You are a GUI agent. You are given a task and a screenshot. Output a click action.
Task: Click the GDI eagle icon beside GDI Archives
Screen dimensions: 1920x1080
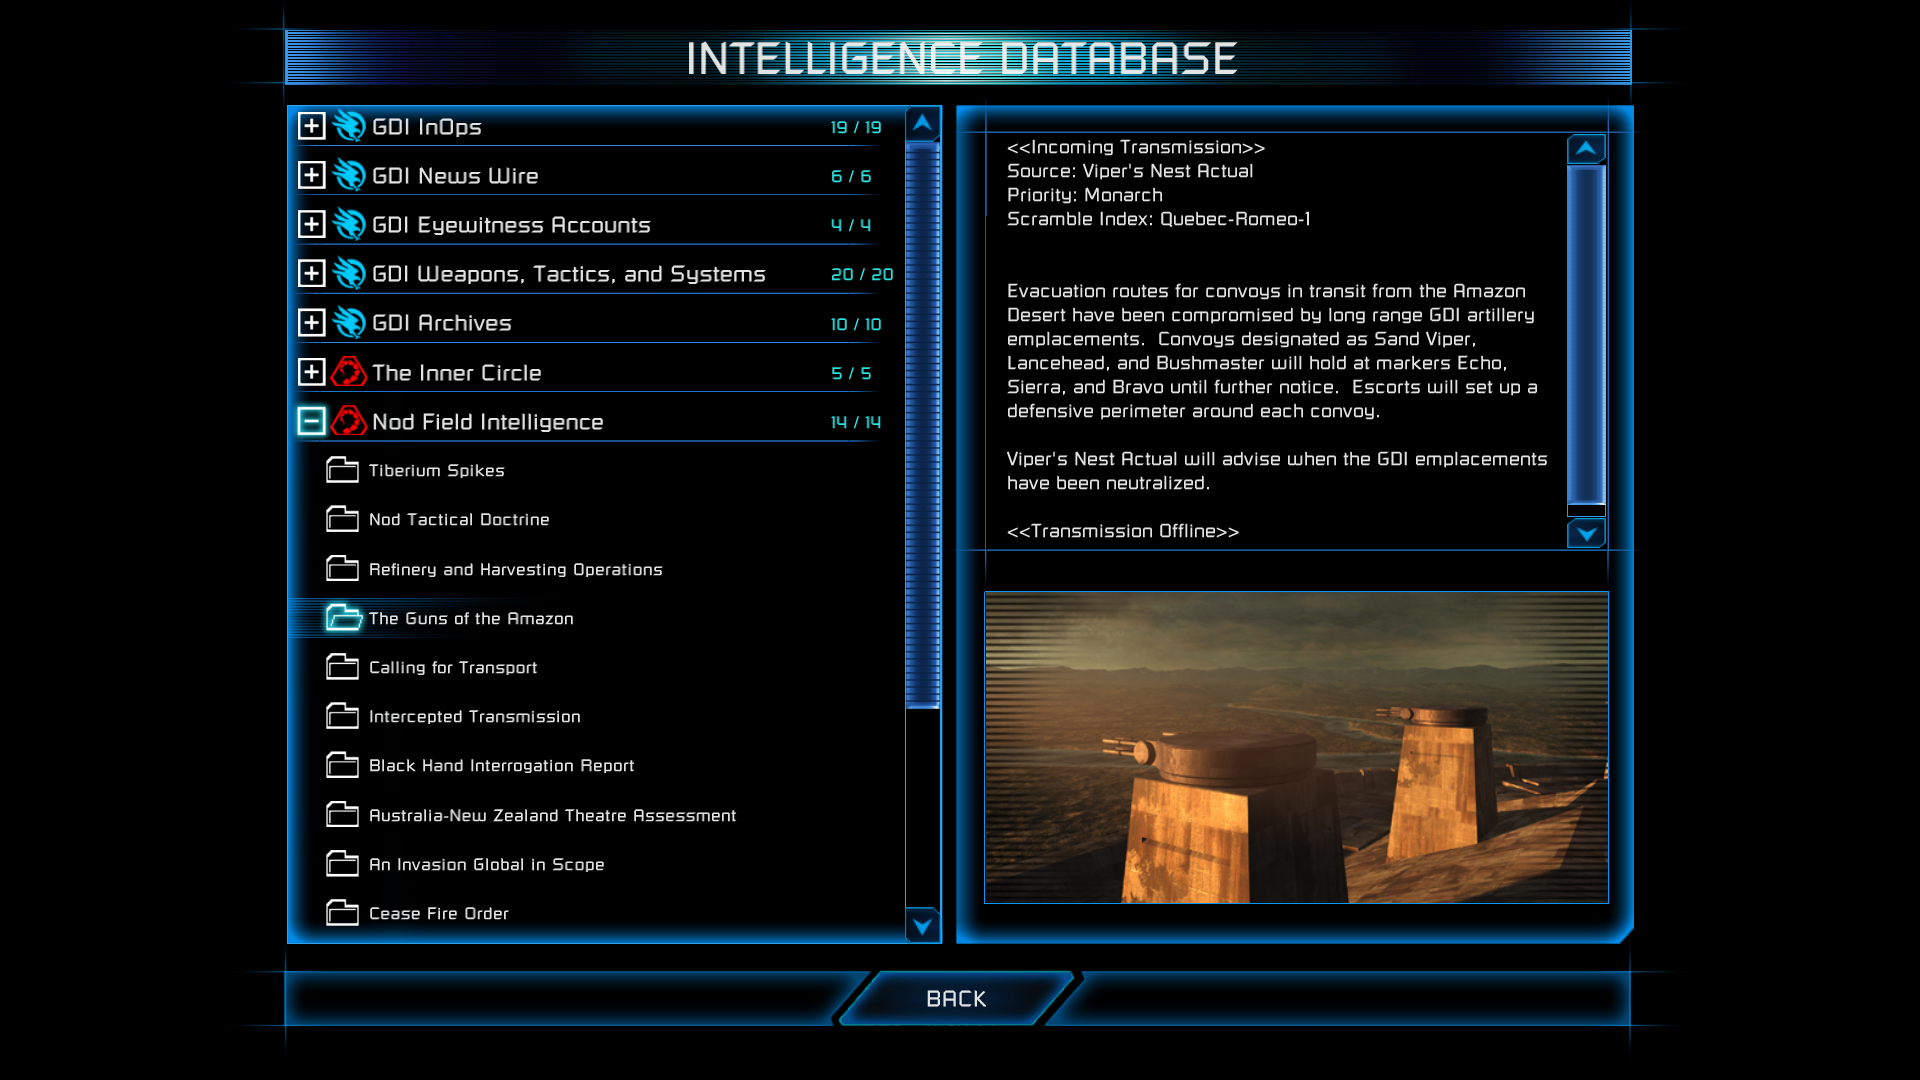point(349,323)
